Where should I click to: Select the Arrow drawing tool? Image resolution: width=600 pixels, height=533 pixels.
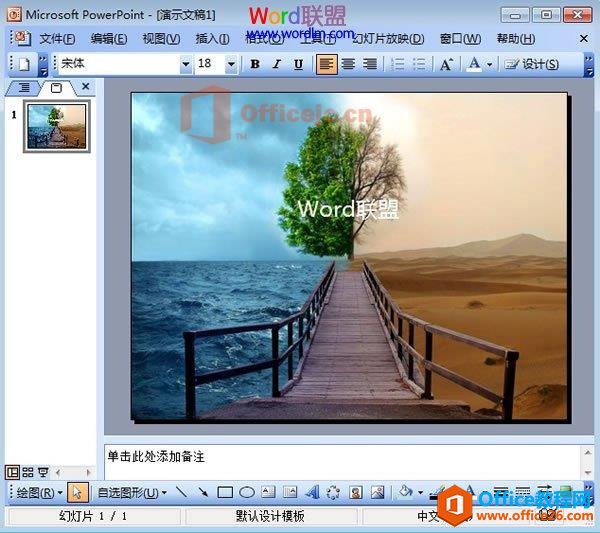(203, 492)
